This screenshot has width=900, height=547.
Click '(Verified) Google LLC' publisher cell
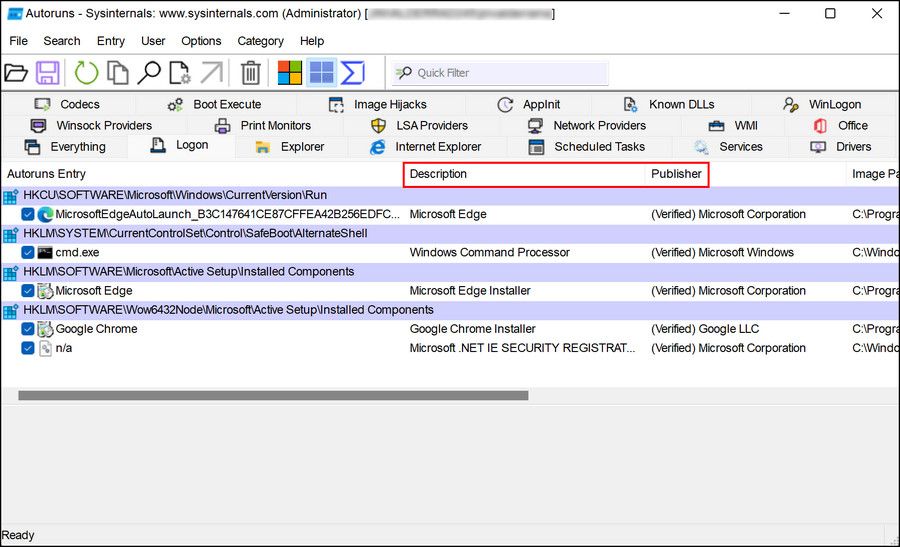[705, 329]
